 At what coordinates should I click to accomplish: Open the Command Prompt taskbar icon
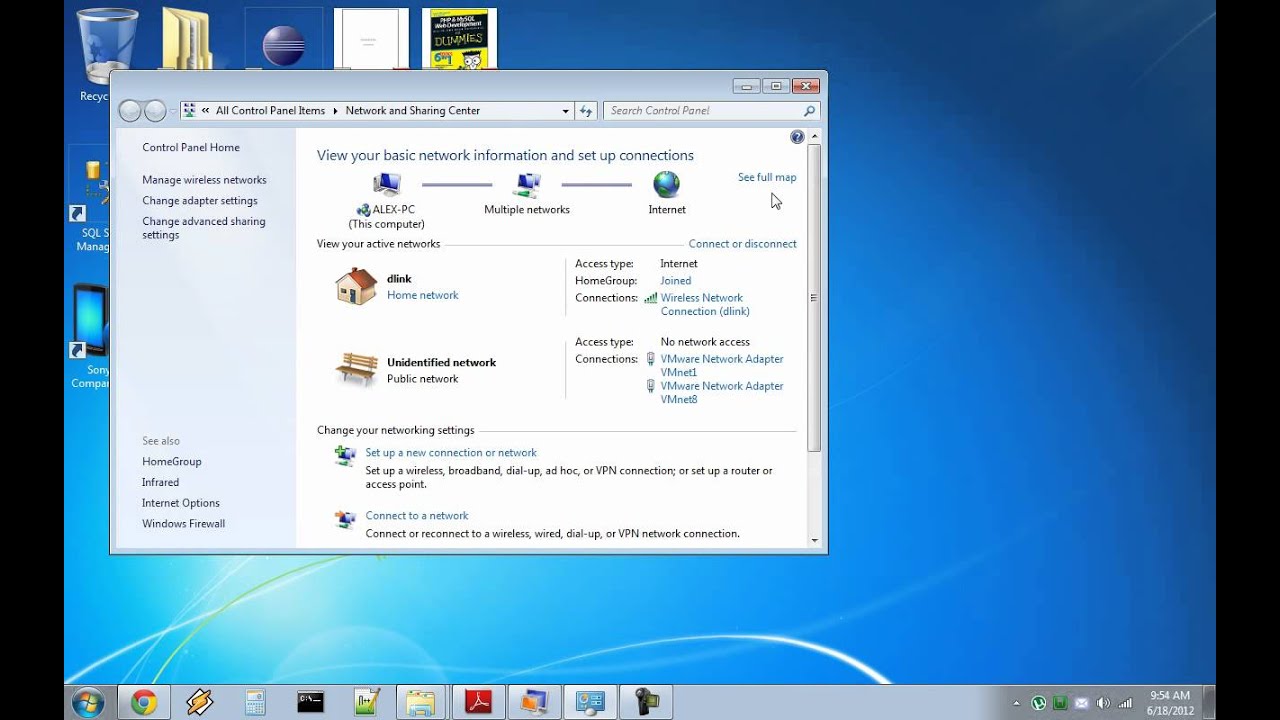pos(311,703)
